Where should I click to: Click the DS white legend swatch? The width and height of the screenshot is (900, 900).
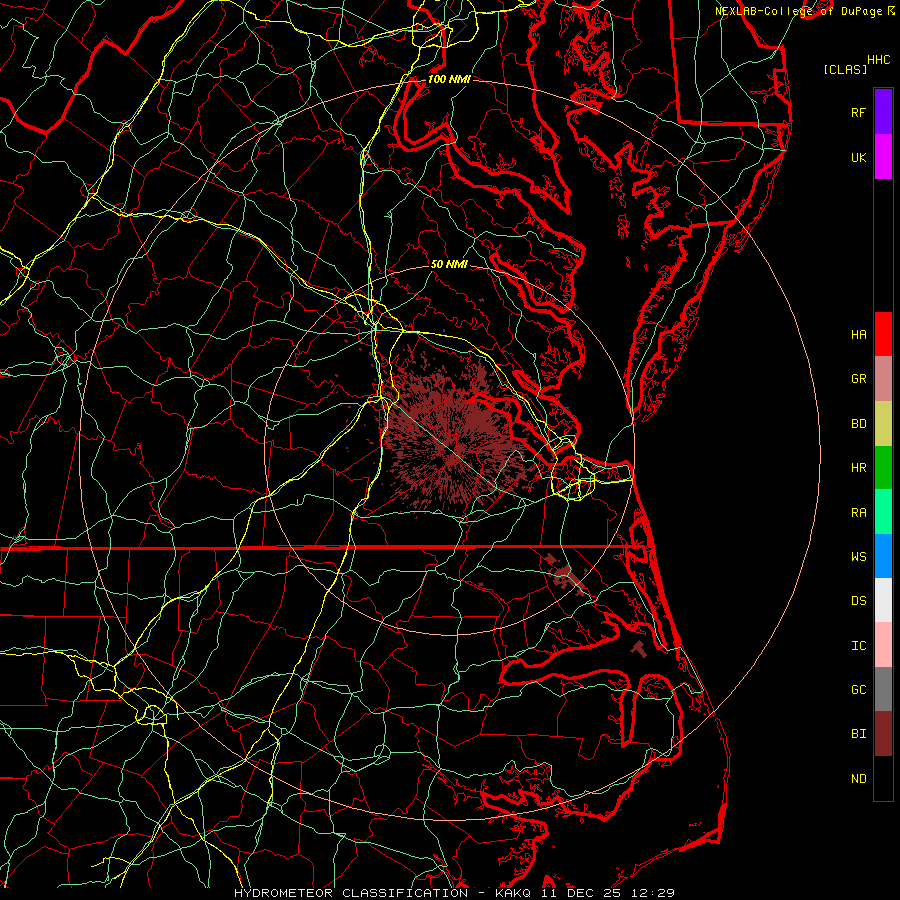pos(883,600)
